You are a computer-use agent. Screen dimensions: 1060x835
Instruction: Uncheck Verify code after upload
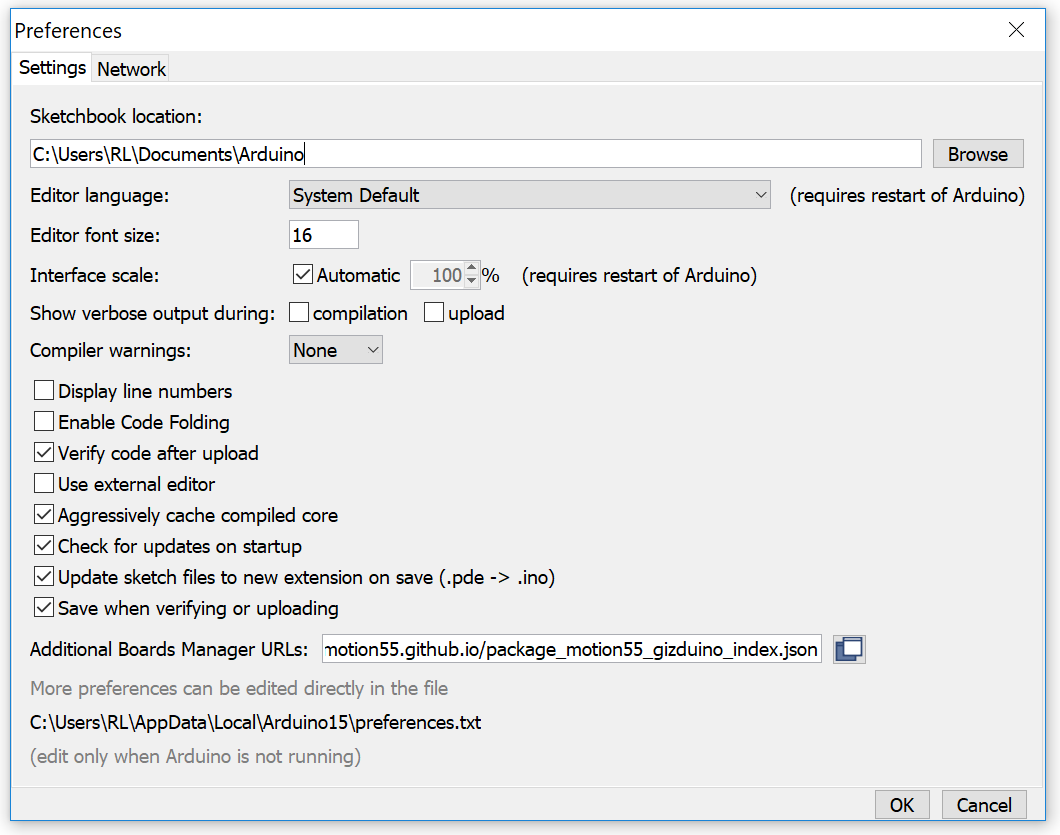click(44, 452)
